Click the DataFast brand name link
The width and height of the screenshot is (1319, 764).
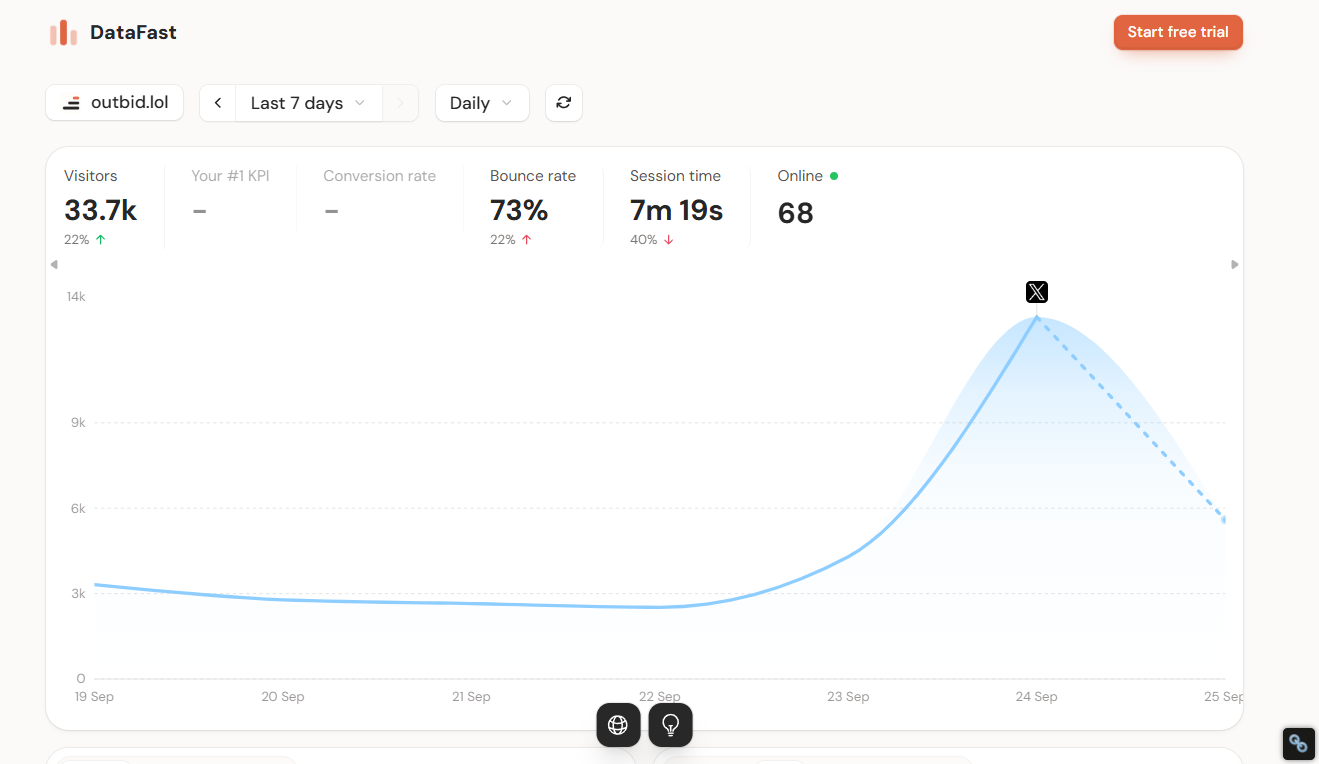(133, 32)
